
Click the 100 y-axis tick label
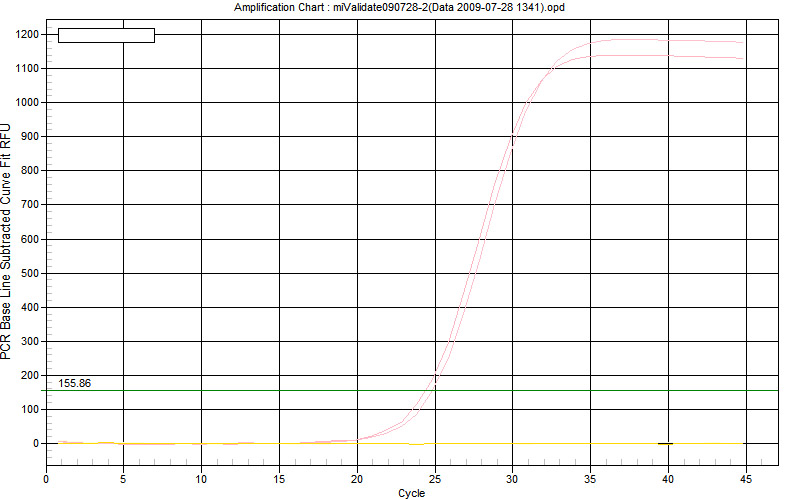(30, 409)
